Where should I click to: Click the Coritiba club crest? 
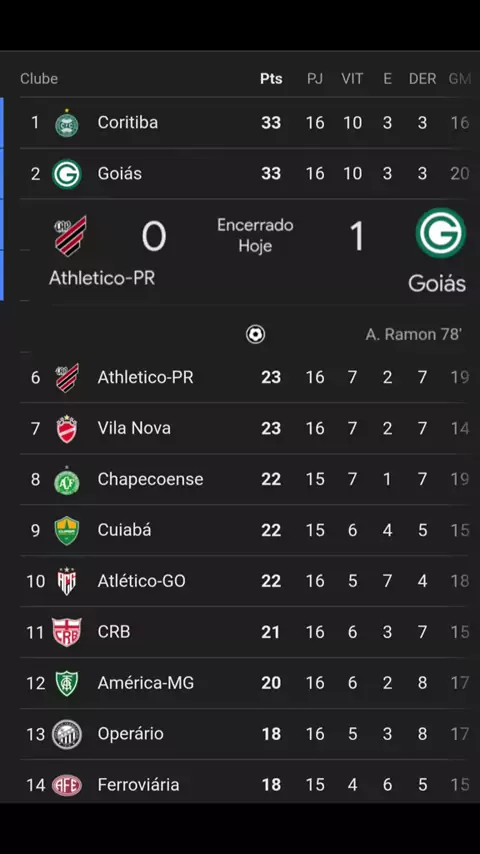coord(67,123)
